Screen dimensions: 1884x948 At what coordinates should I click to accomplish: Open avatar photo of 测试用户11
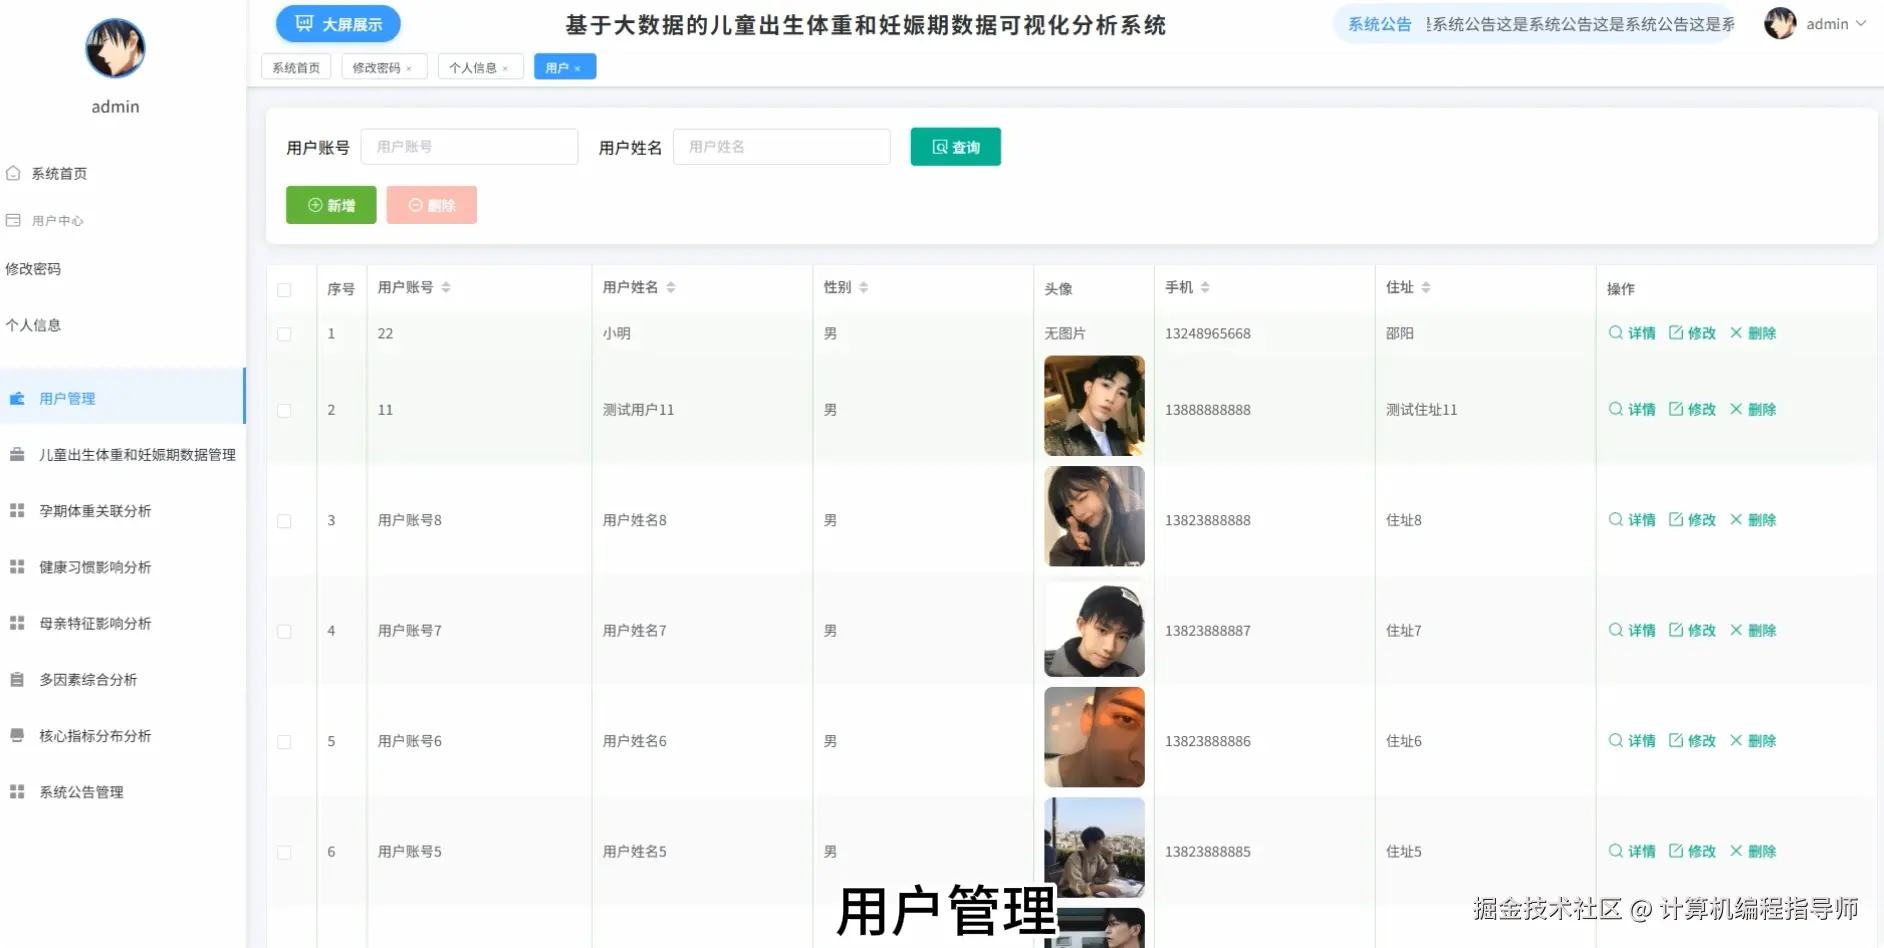[x=1094, y=406]
